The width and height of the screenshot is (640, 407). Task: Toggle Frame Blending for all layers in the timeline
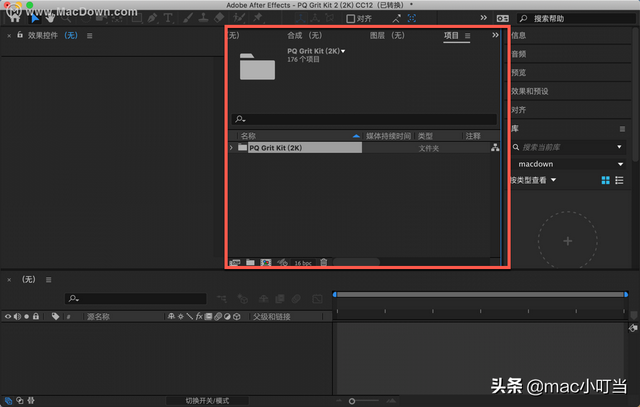point(280,299)
